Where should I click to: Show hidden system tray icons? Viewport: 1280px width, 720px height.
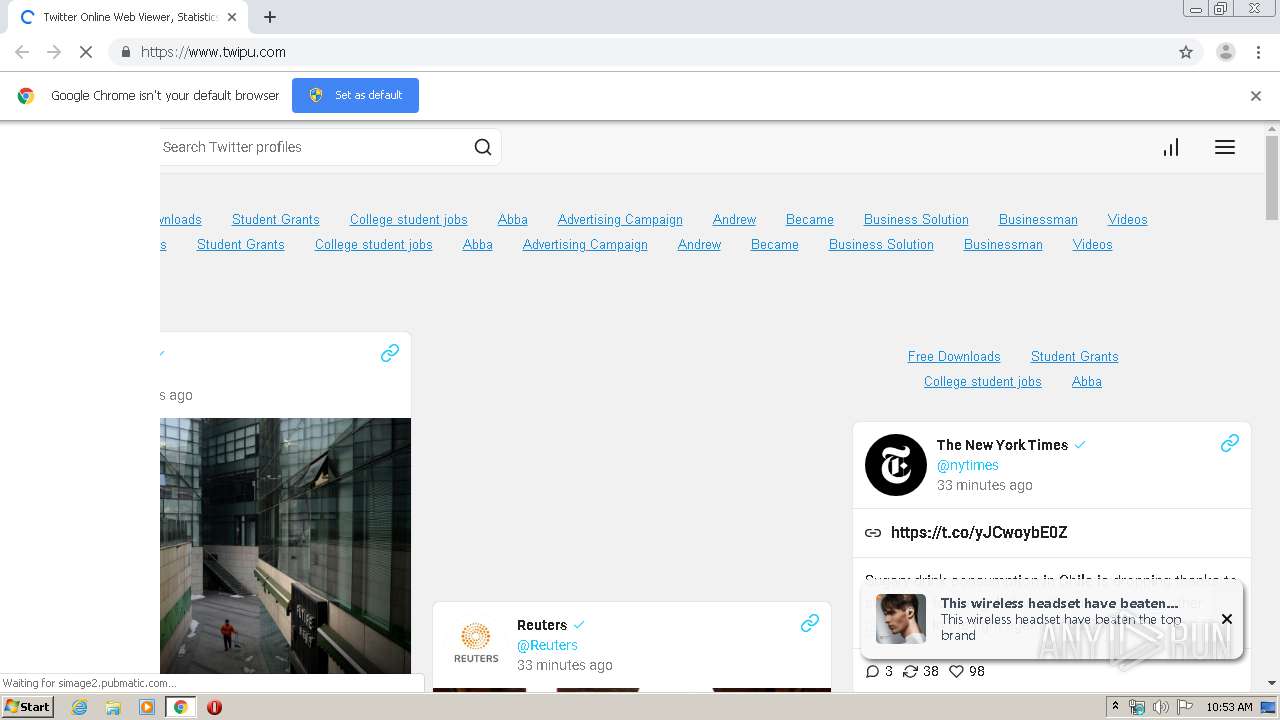1115,707
